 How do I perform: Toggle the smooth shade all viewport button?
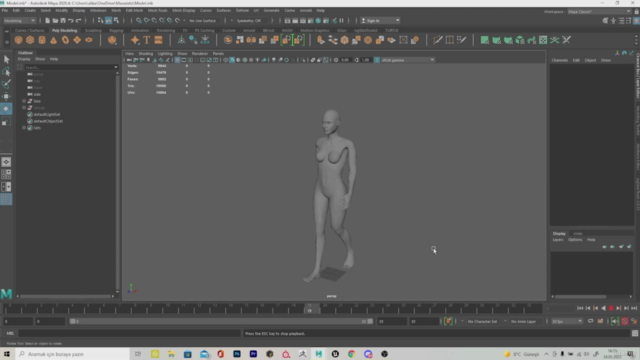[232, 60]
